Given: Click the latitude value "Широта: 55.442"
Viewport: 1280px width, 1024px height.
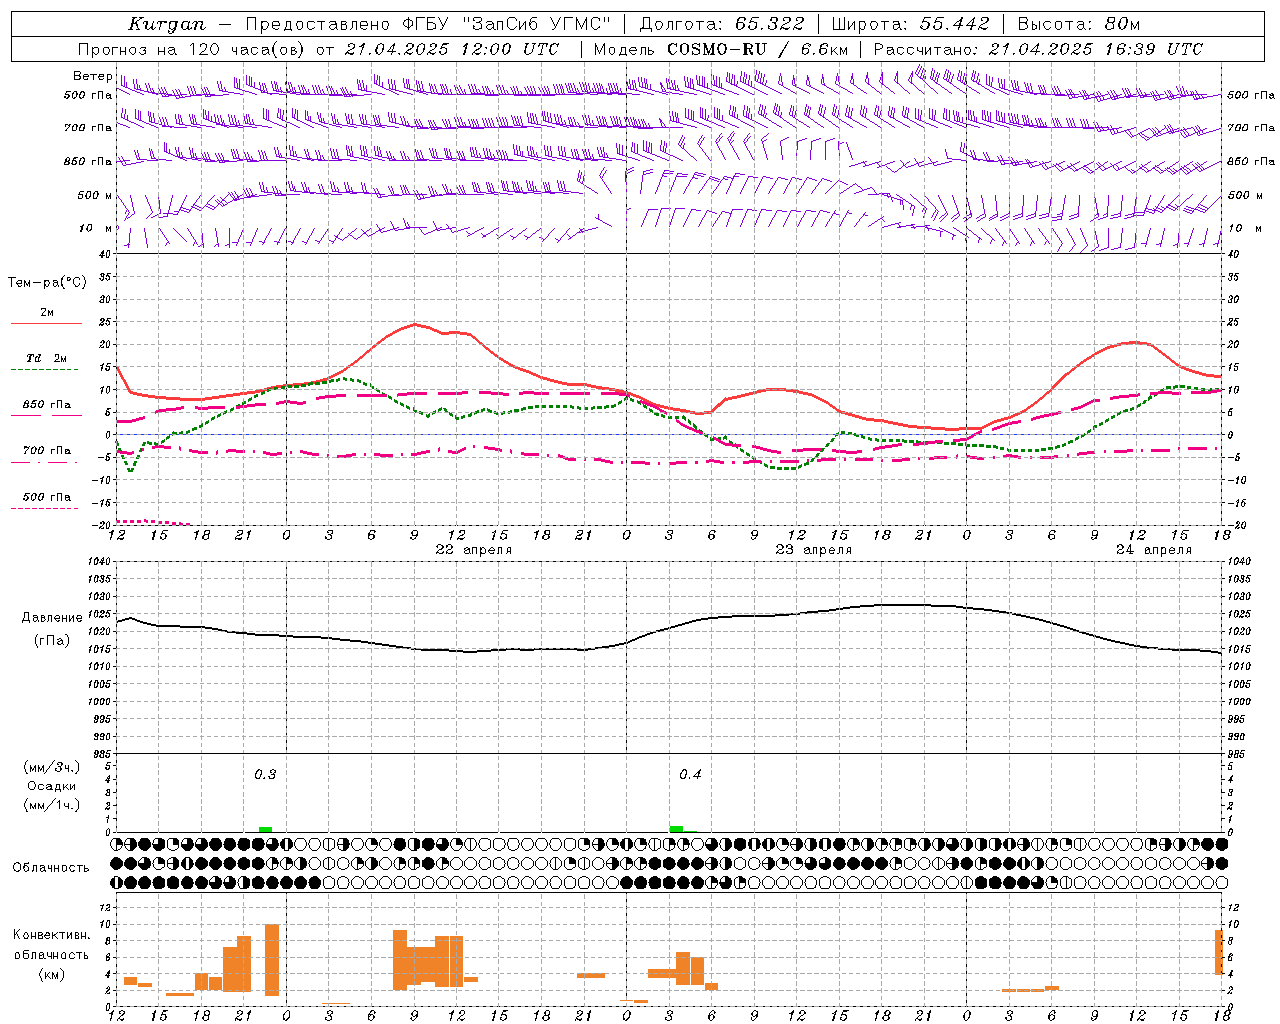Looking at the screenshot, I should [910, 24].
